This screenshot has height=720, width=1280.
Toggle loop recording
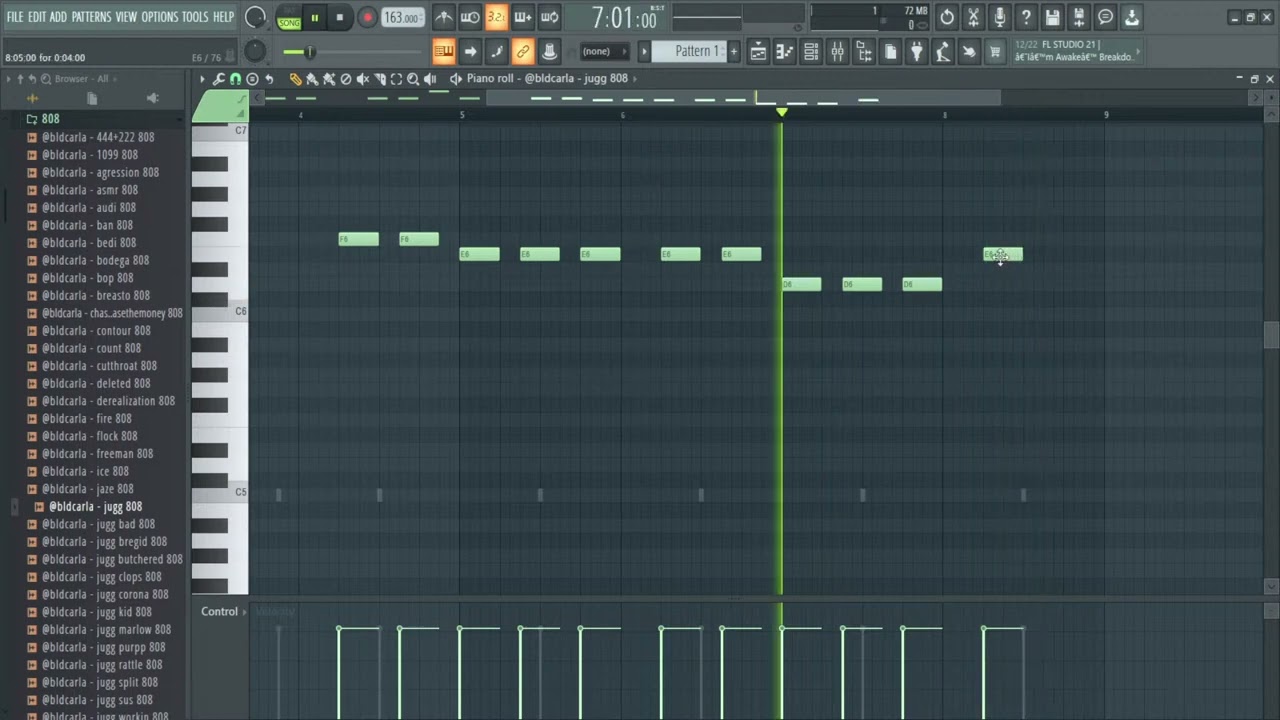click(x=549, y=17)
